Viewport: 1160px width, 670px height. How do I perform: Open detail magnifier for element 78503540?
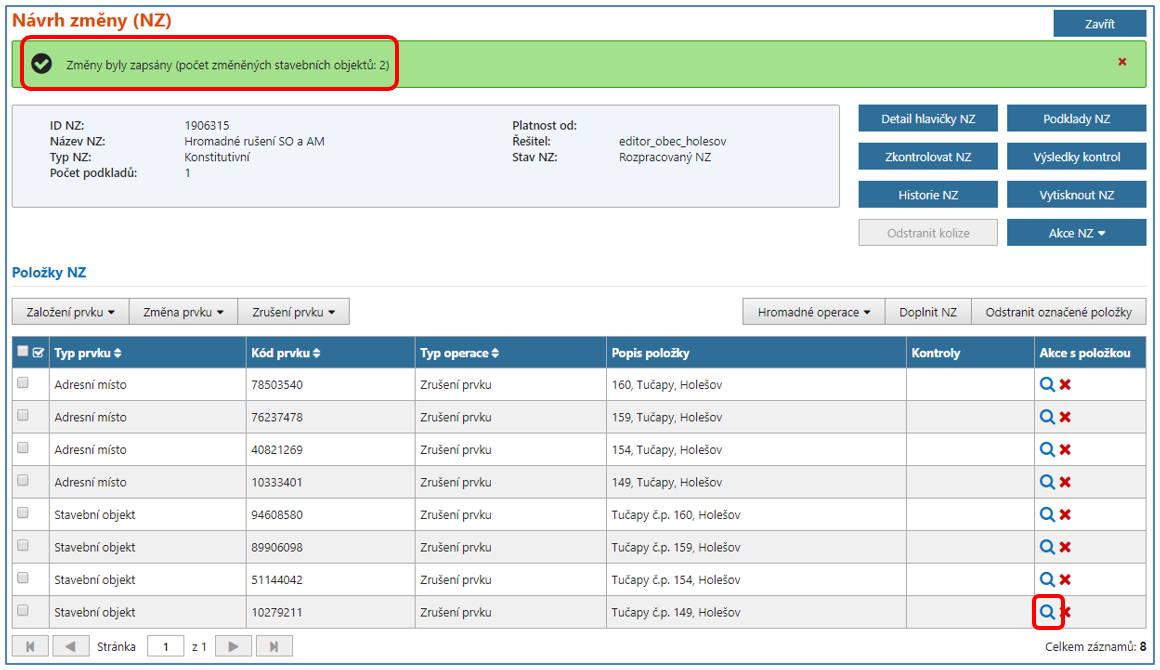1046,385
